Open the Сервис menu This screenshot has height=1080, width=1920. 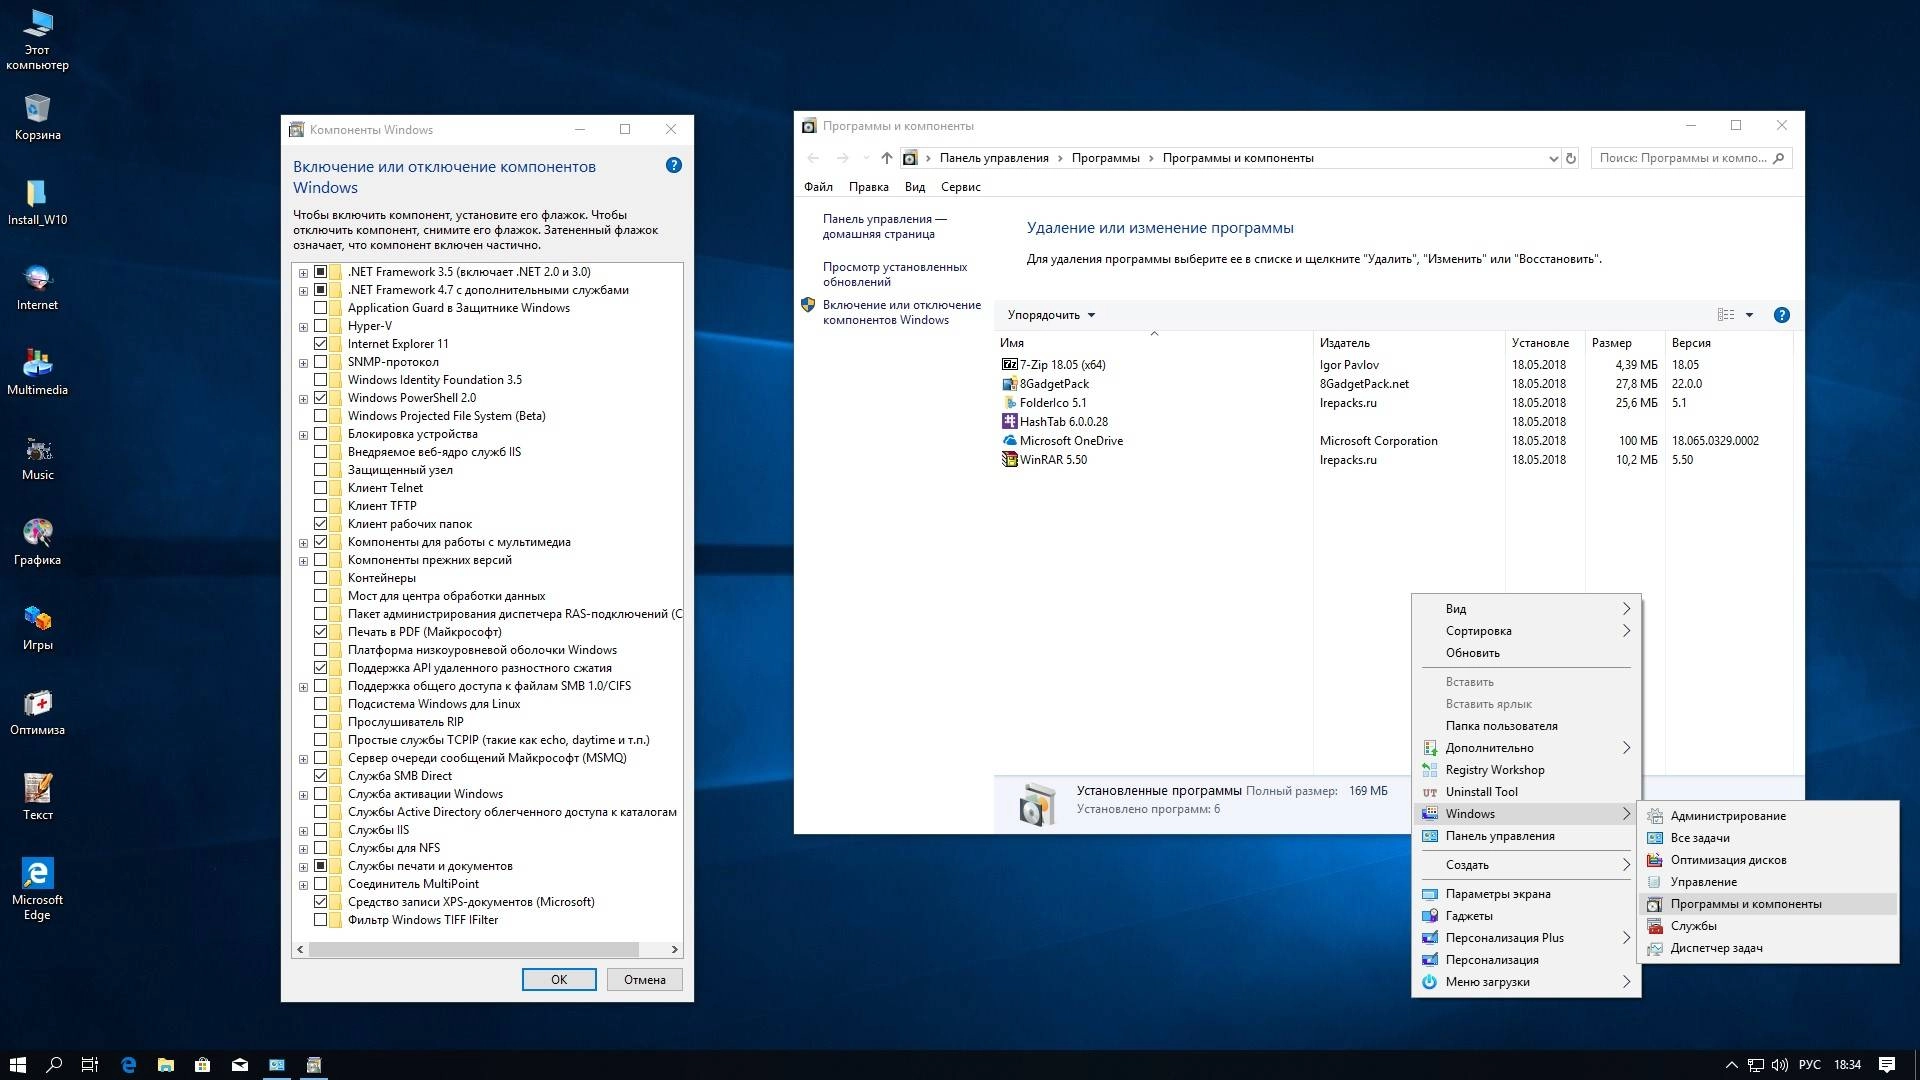click(960, 187)
